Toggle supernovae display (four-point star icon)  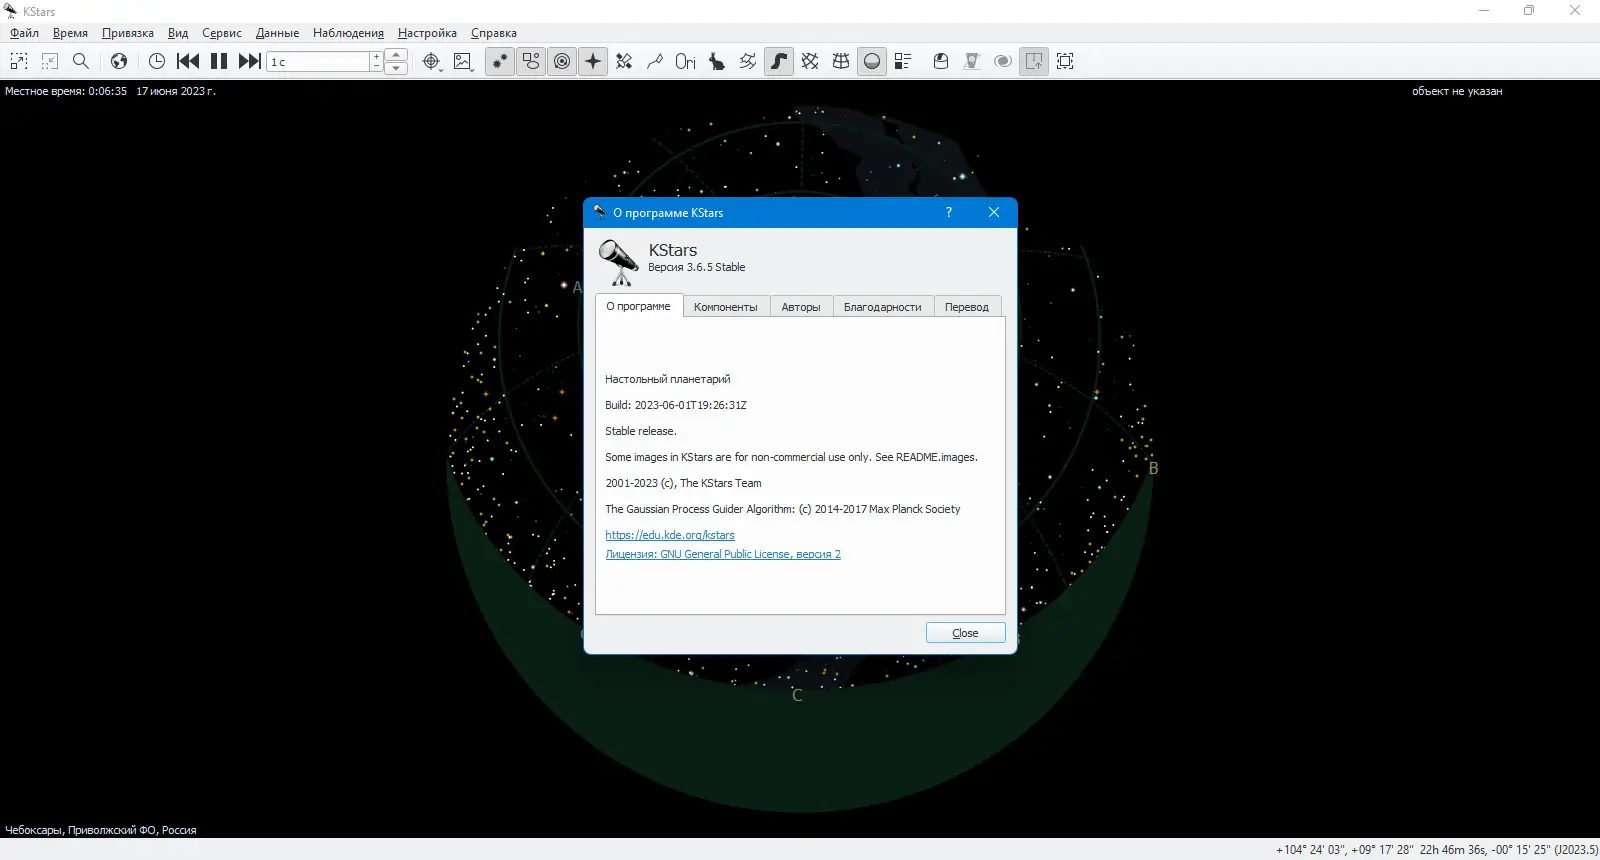click(x=593, y=61)
